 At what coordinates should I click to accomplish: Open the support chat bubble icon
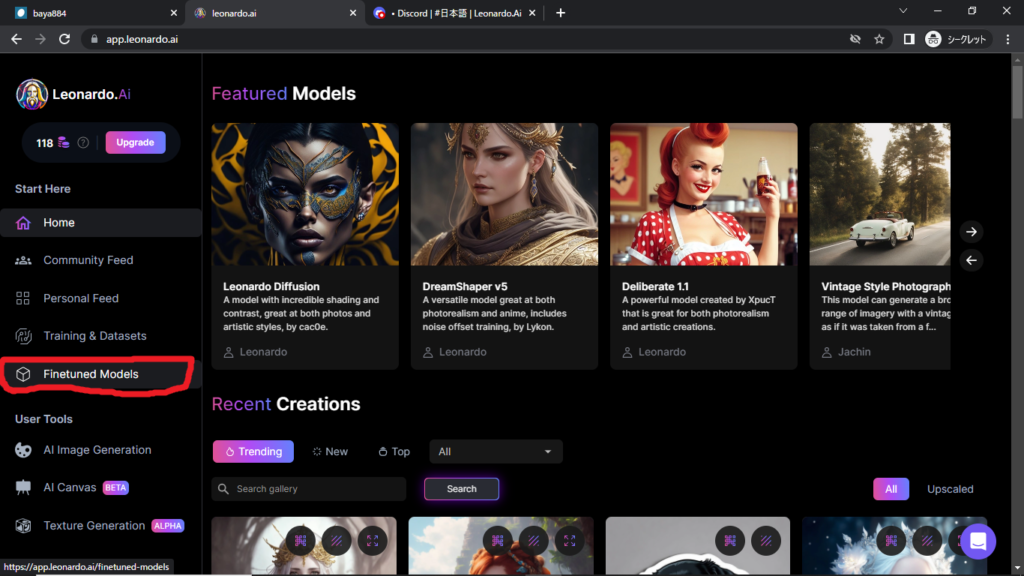pyautogui.click(x=977, y=542)
